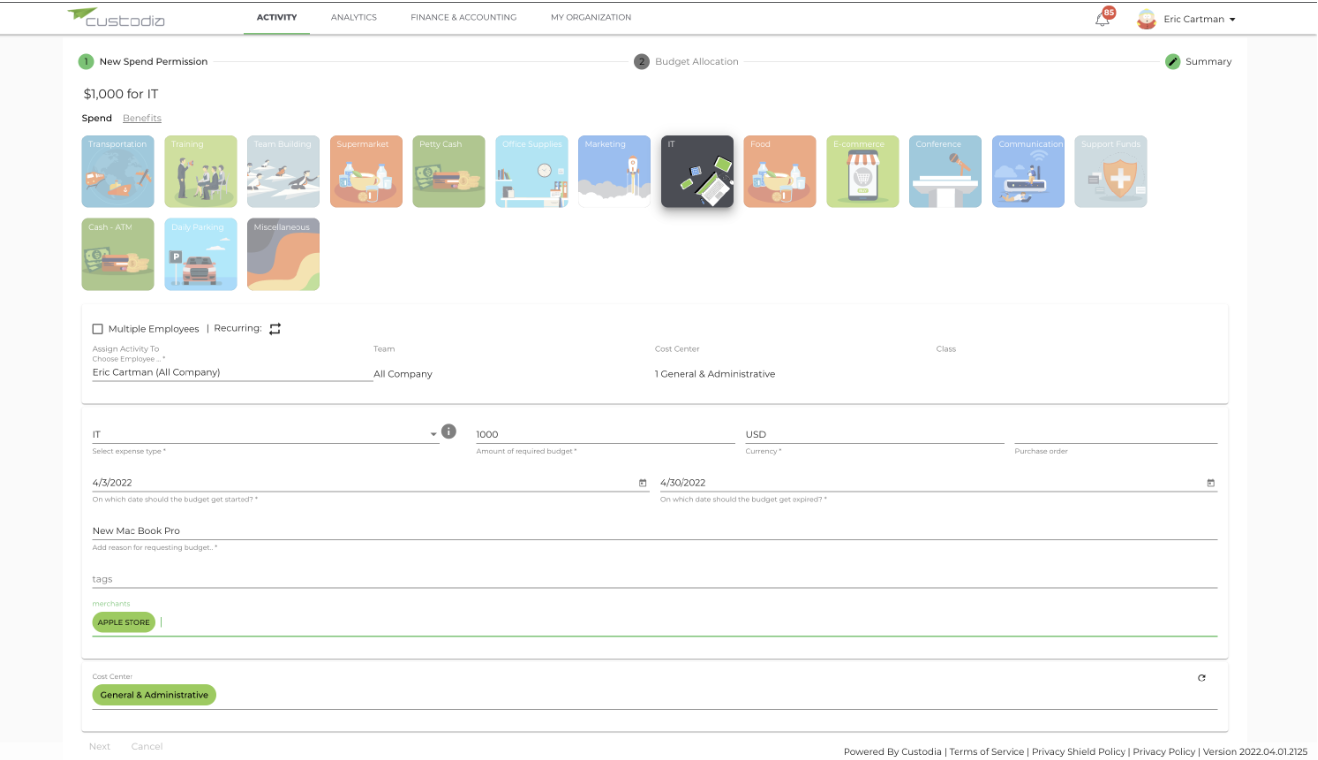Open the Privacy Policy link
Screen dimensions: 1318x760
coord(1164,751)
